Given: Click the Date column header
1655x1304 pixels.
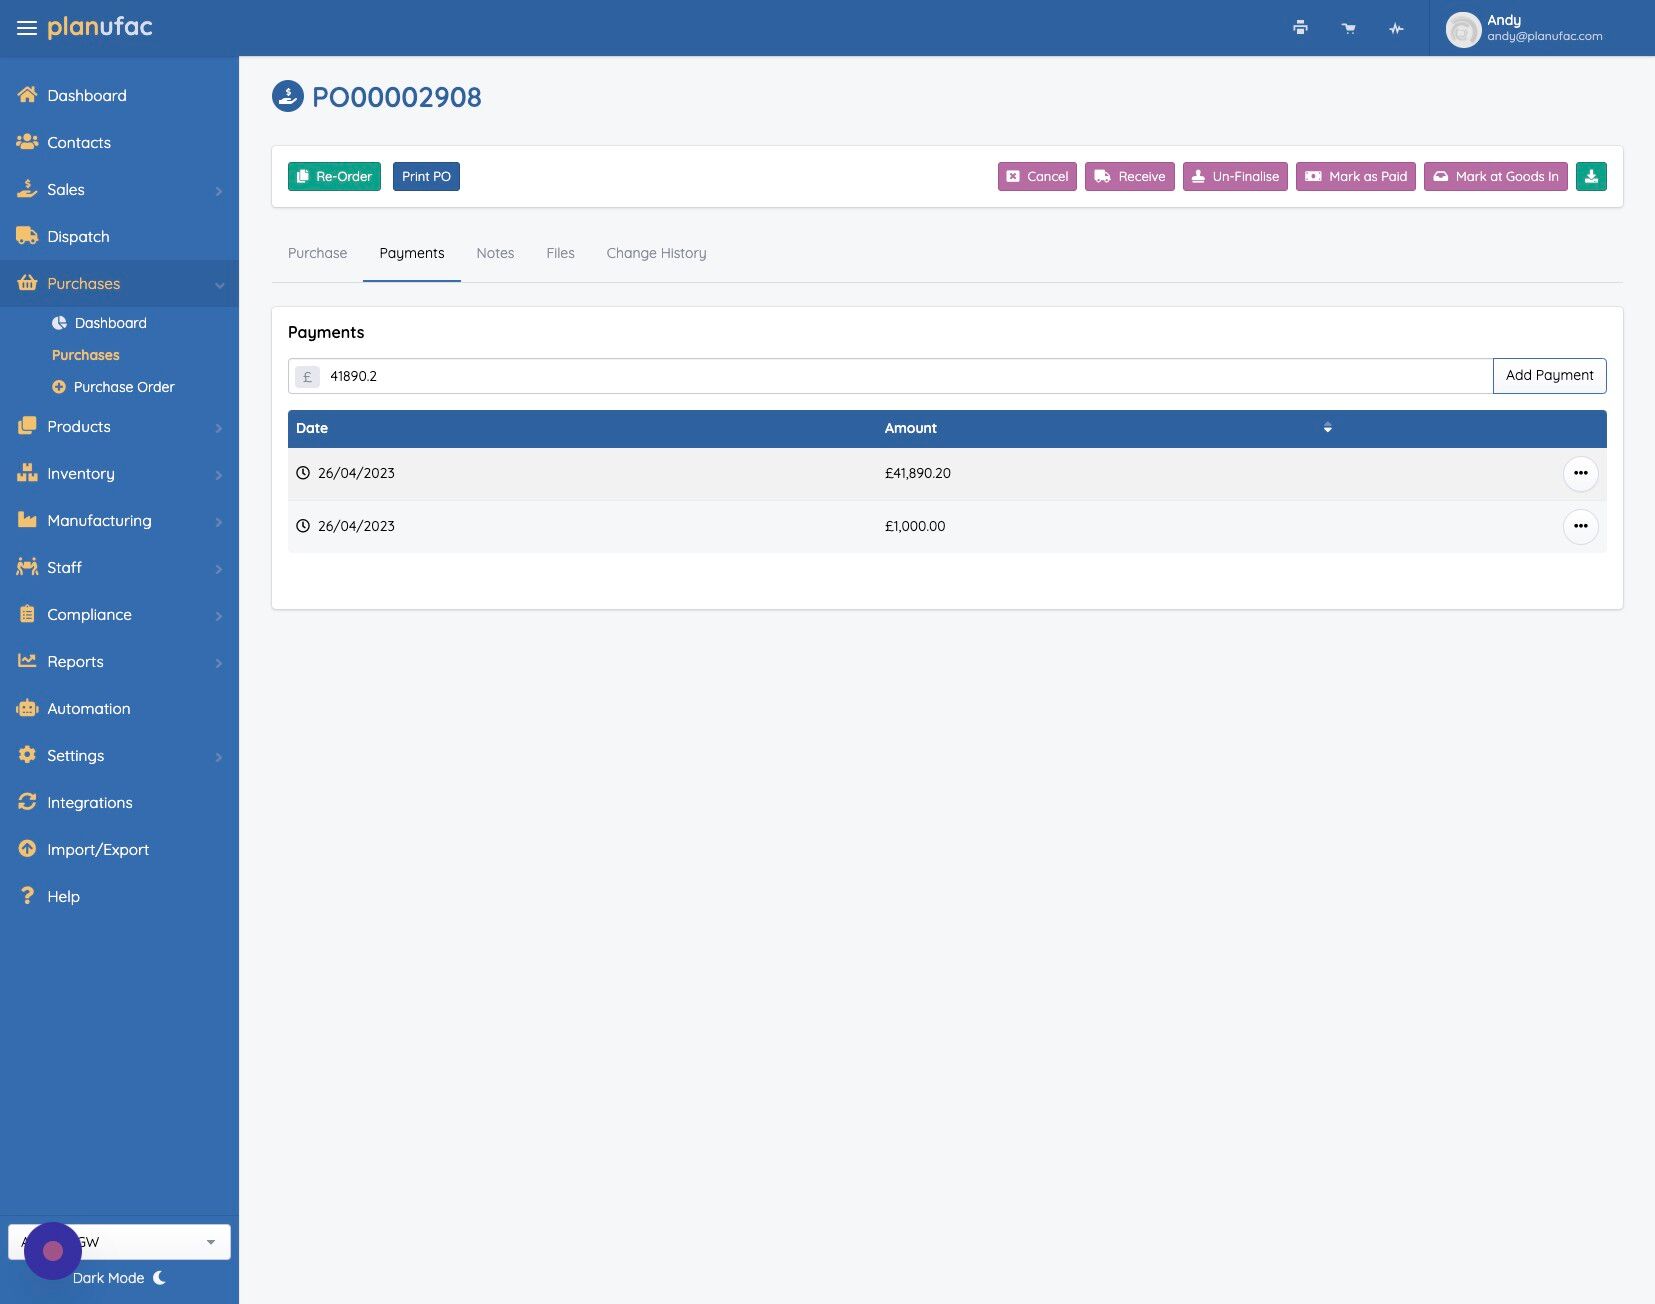Looking at the screenshot, I should click(x=312, y=428).
